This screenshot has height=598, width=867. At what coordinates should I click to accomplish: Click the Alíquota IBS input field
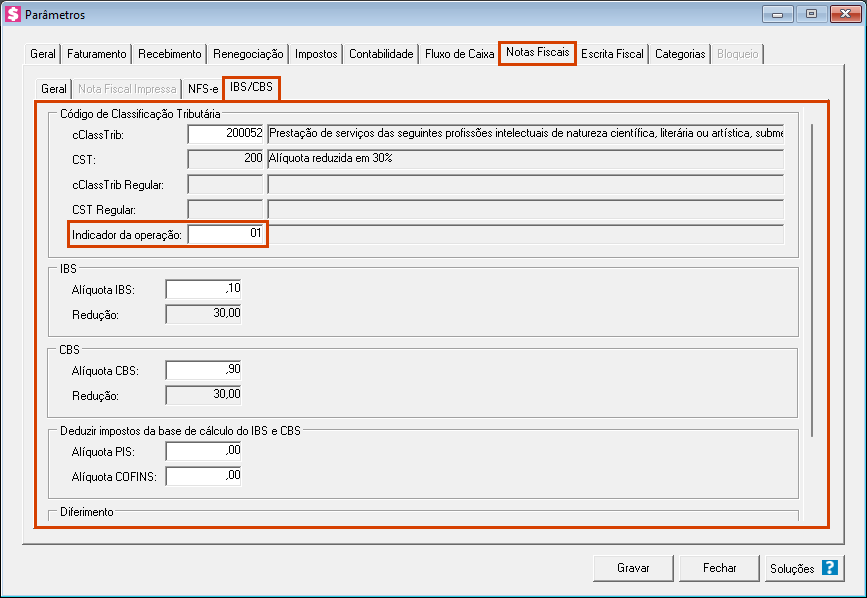pos(204,289)
